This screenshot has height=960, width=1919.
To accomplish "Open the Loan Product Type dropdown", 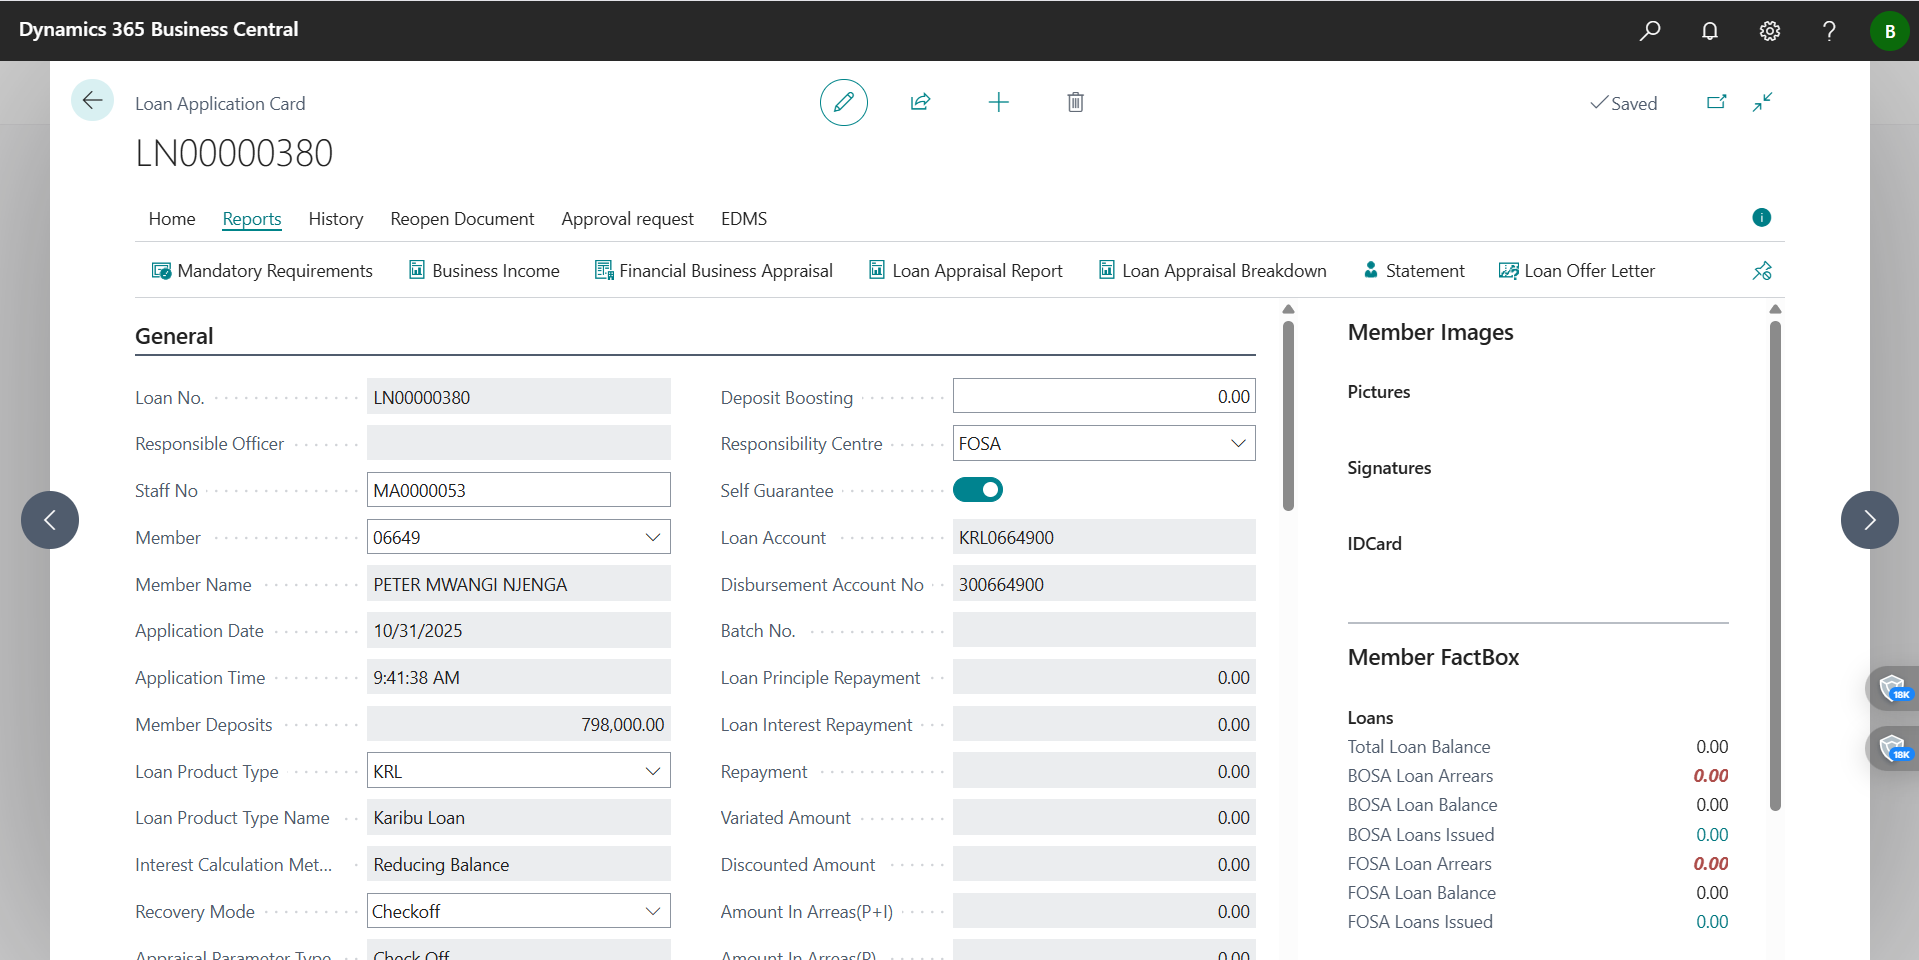I will [x=653, y=770].
